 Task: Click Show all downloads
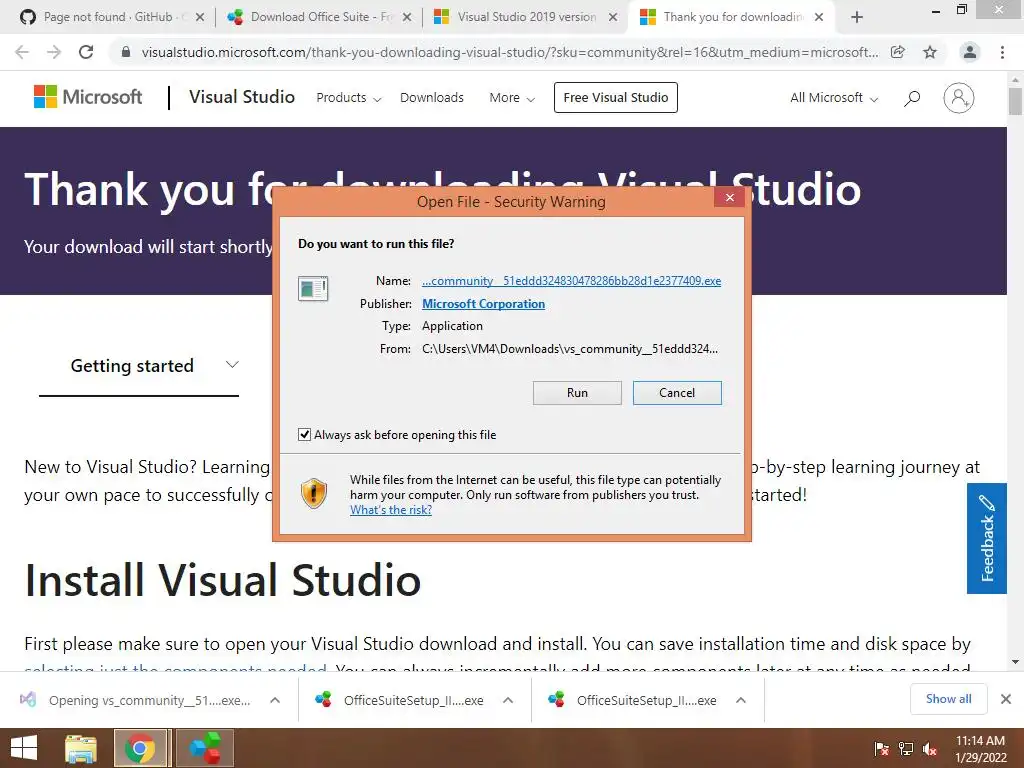click(x=948, y=699)
